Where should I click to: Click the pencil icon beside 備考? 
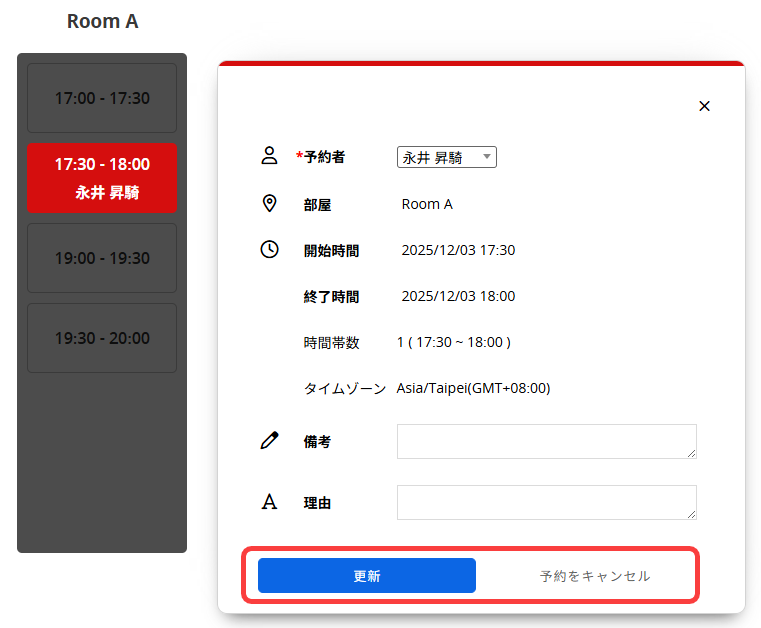[x=269, y=441]
